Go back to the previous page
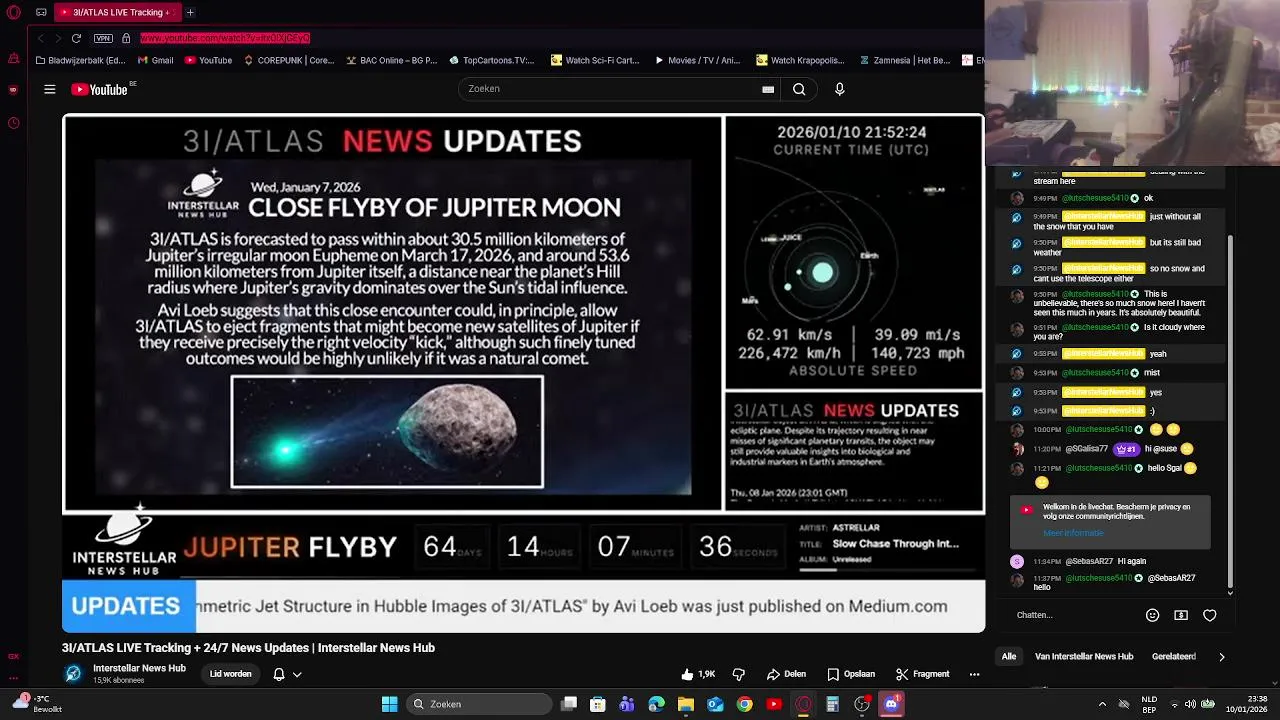1280x720 pixels. [x=40, y=38]
